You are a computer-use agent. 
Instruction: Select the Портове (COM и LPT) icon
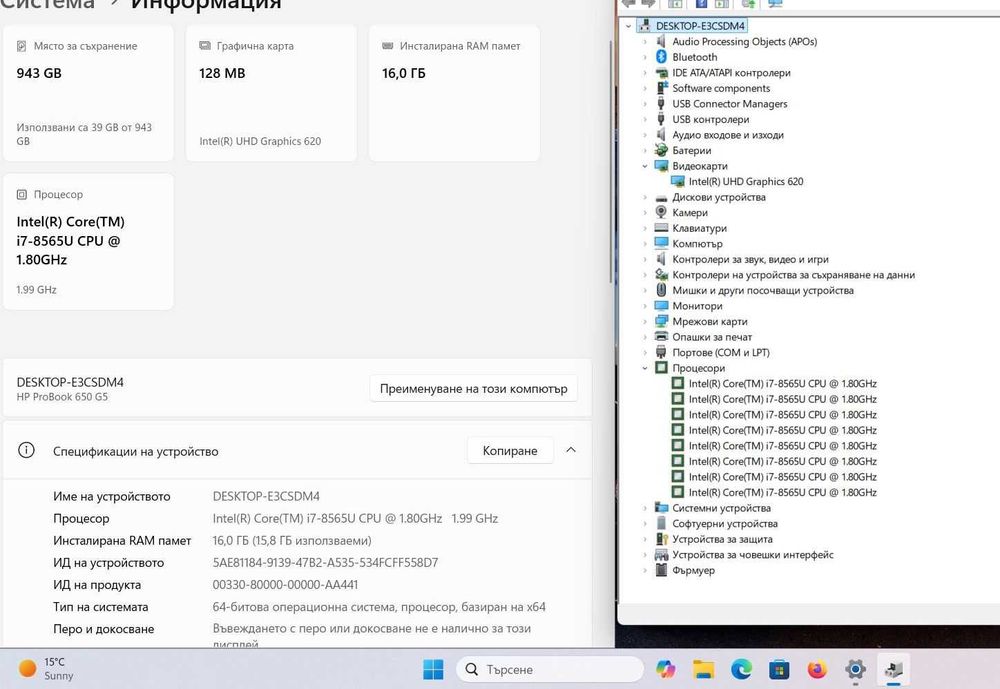pyautogui.click(x=661, y=352)
